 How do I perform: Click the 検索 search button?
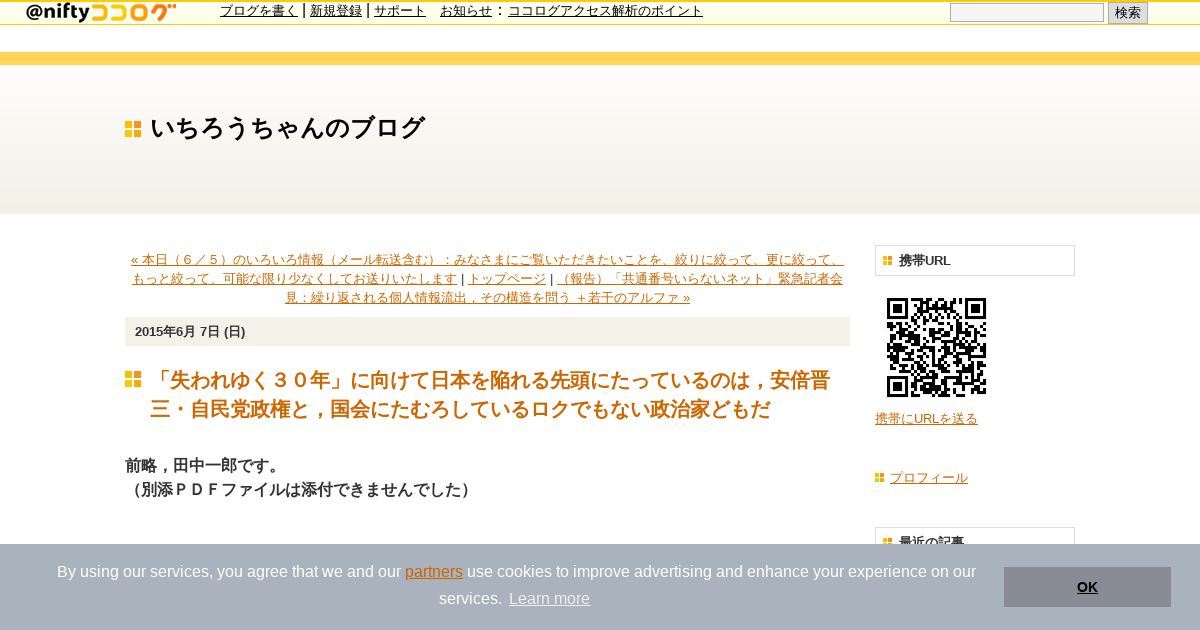click(x=1128, y=13)
